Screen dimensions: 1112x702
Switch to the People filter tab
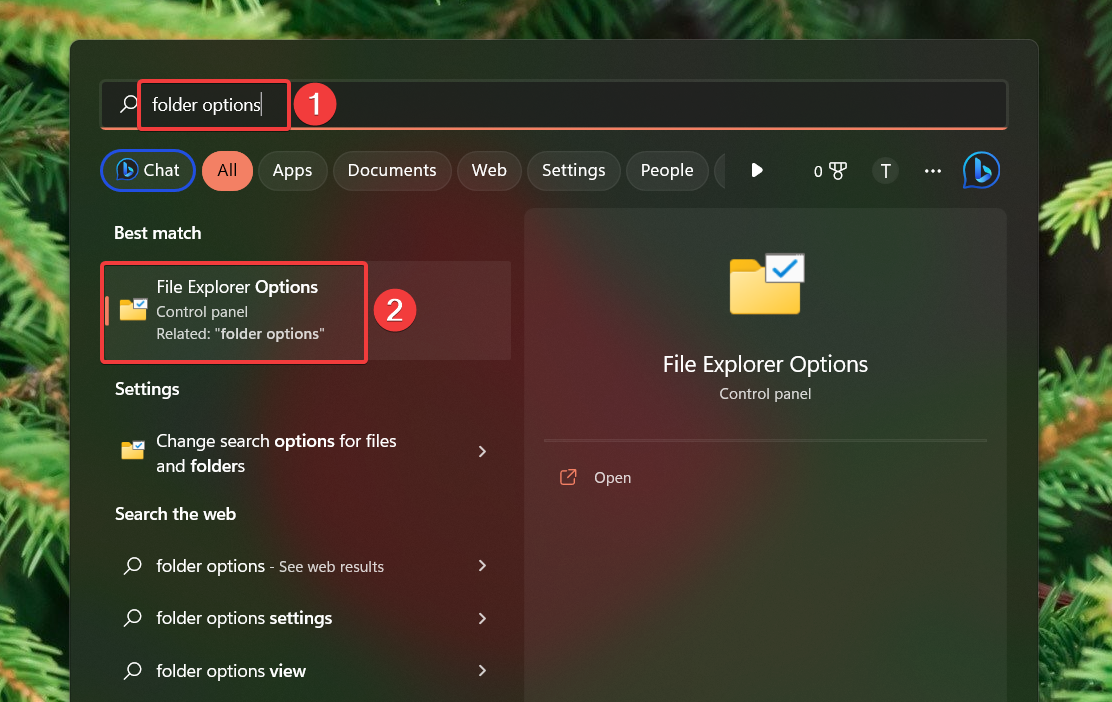coord(667,171)
